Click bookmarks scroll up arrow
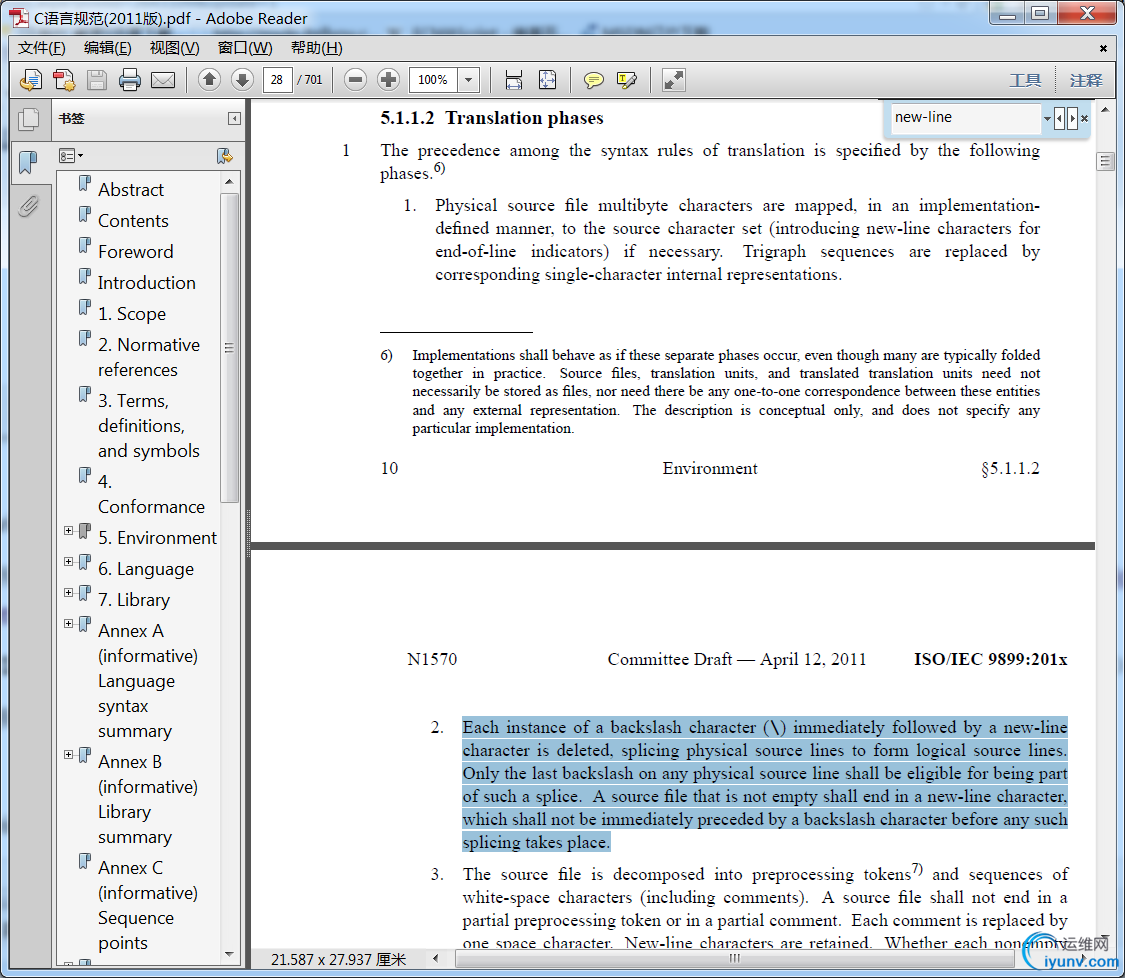The width and height of the screenshot is (1125, 978). coord(230,182)
